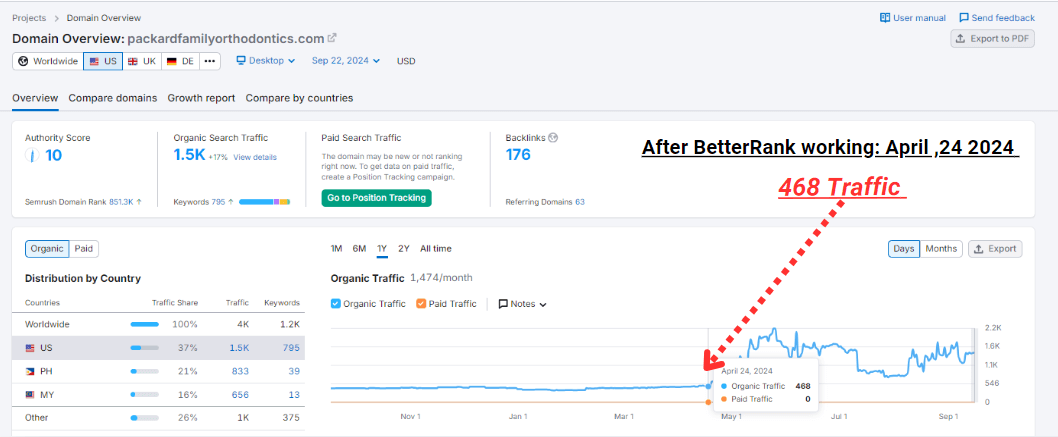1058x437 pixels.
Task: Select the All time range
Action: click(436, 249)
